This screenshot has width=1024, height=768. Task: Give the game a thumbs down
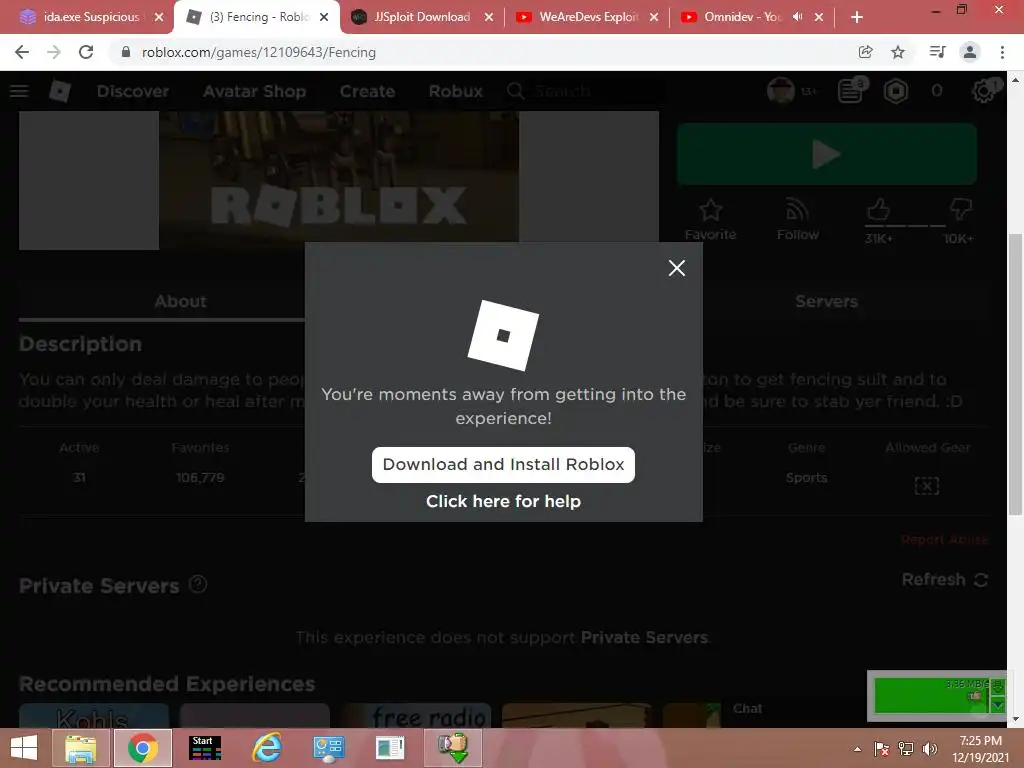click(x=960, y=210)
